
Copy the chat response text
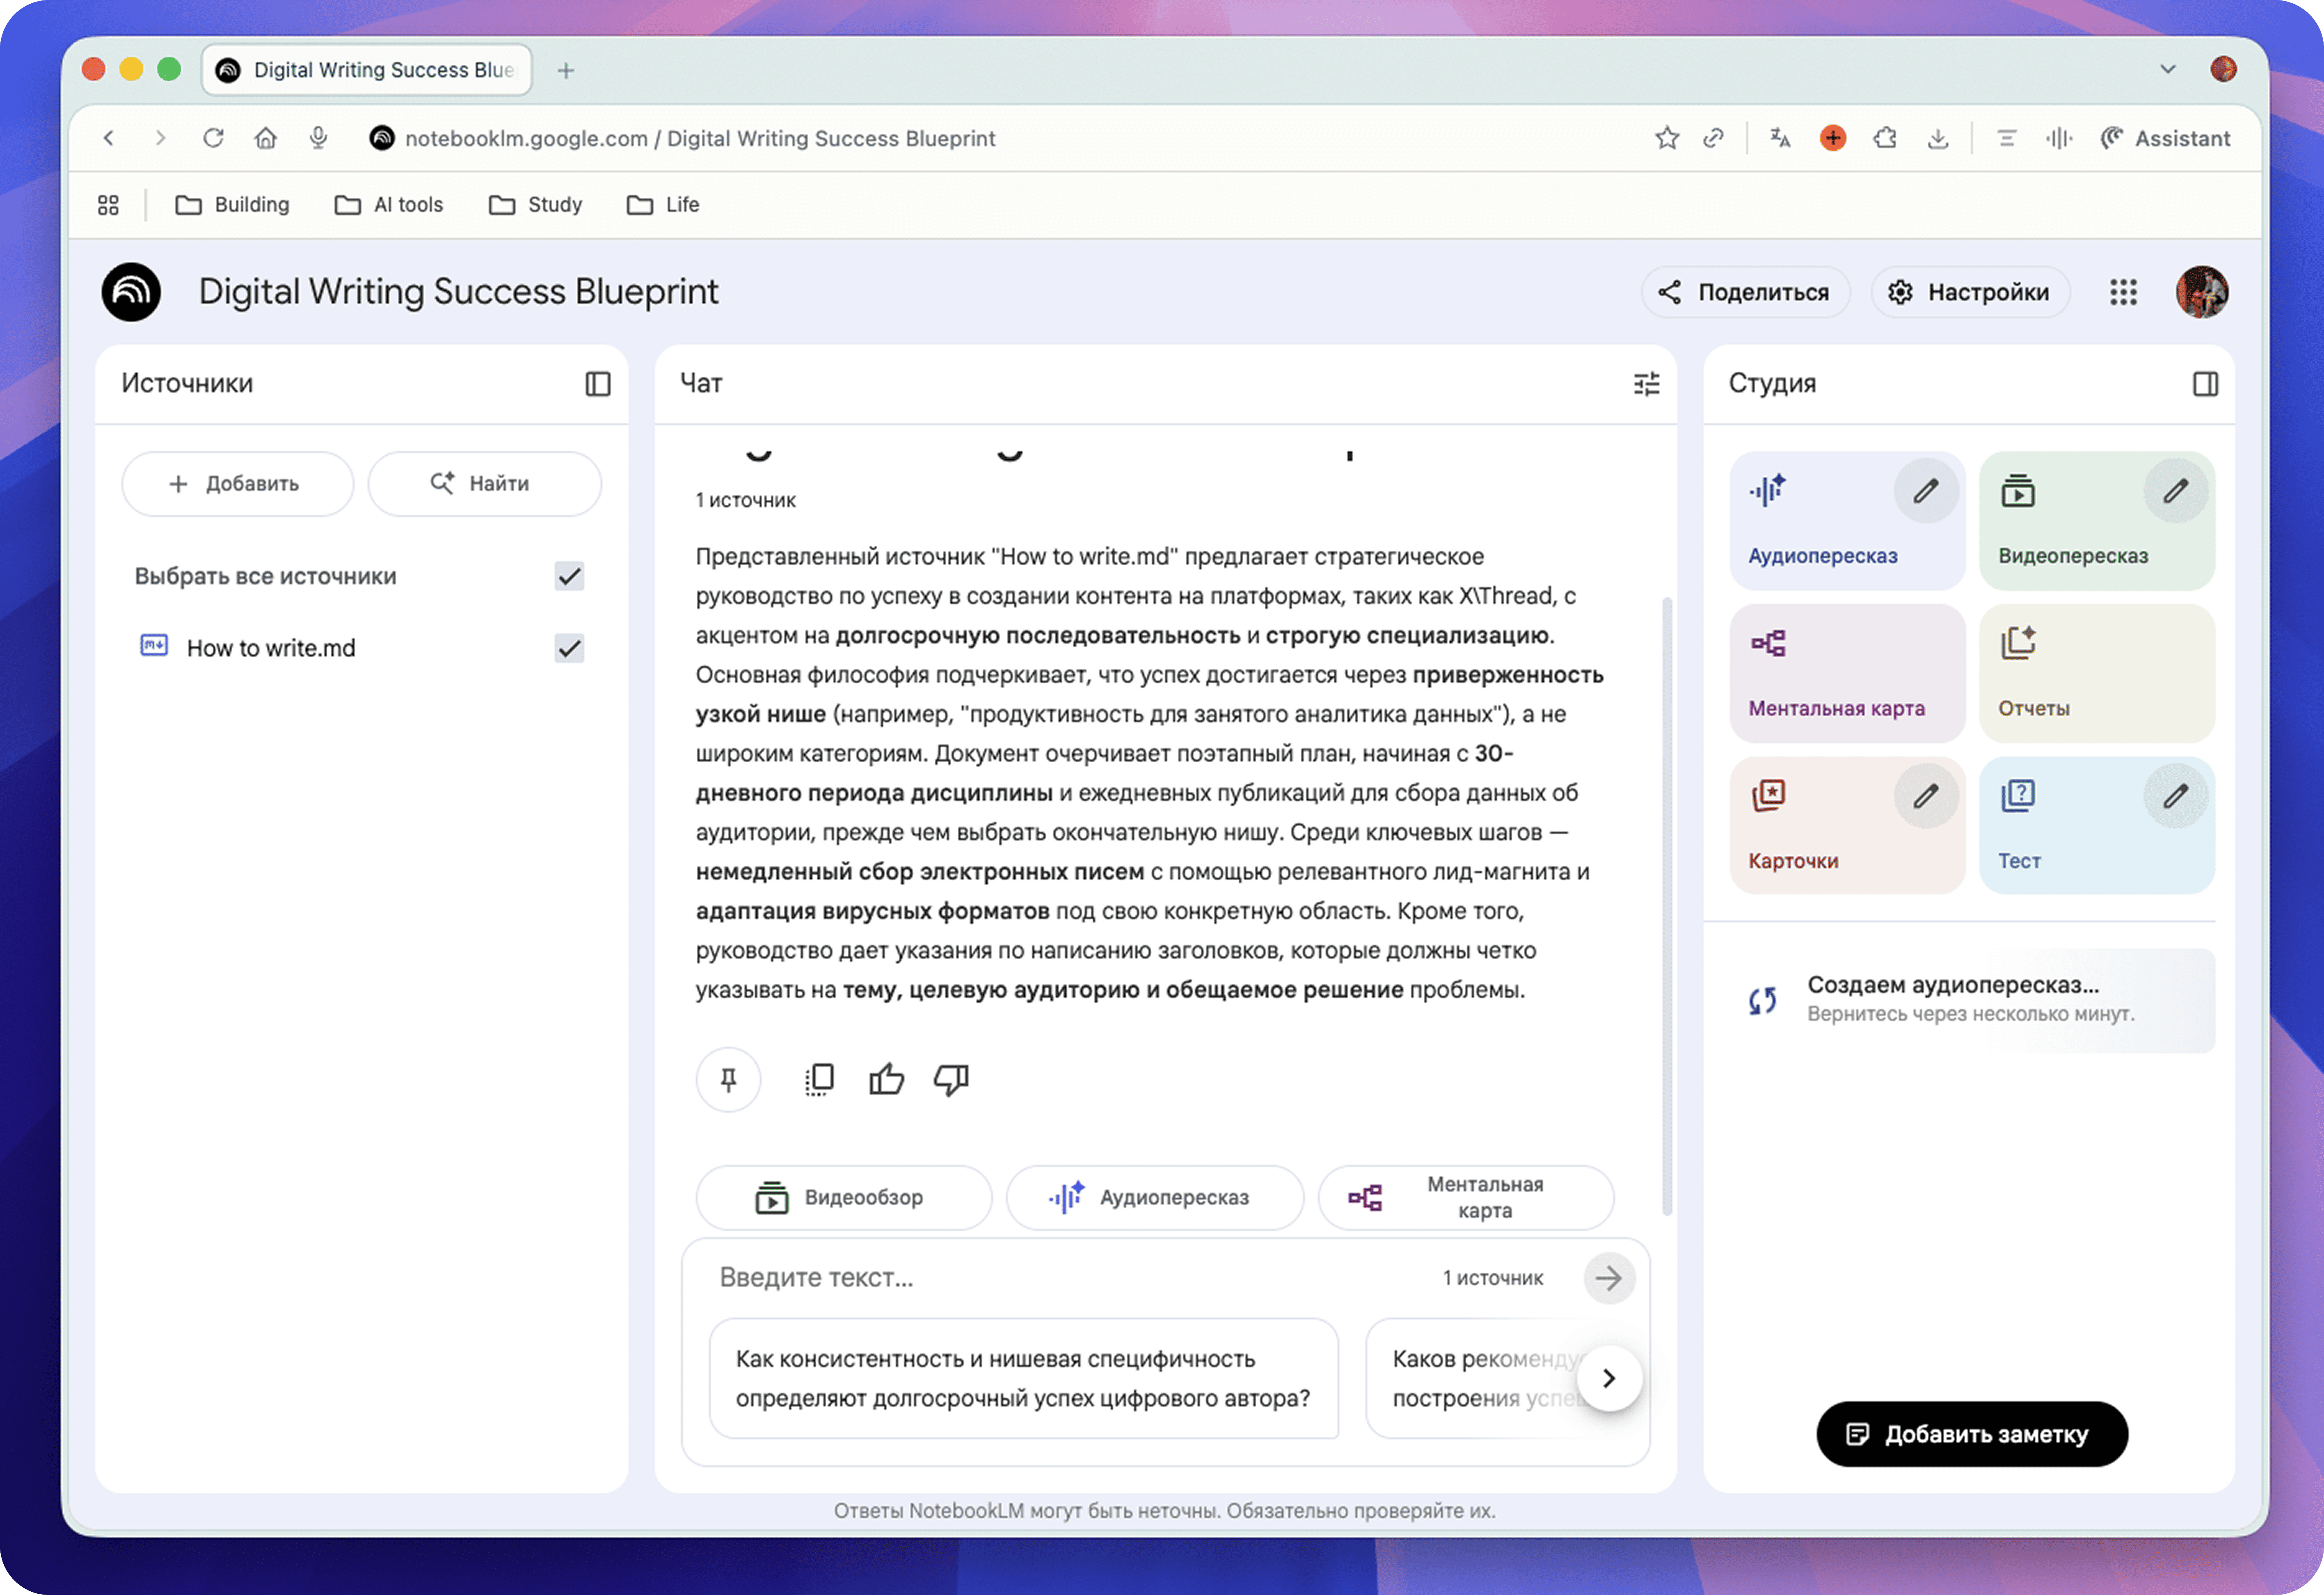[819, 1079]
